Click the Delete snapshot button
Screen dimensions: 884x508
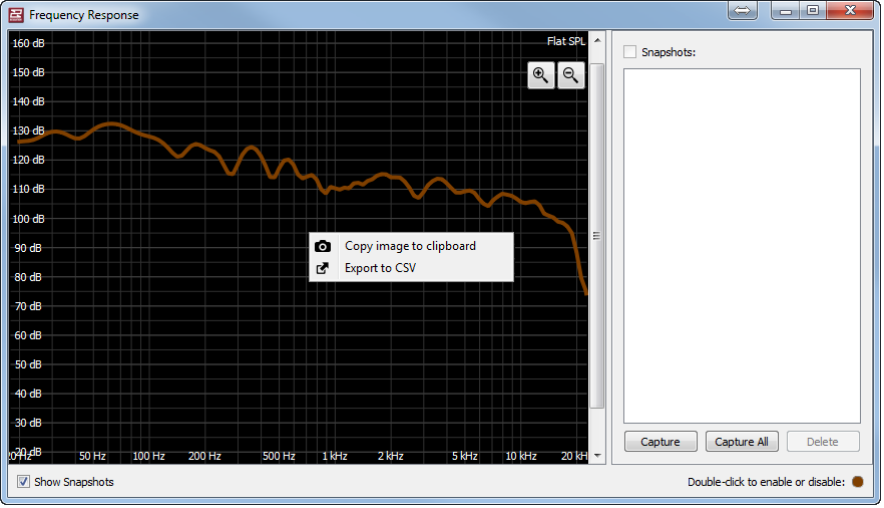823,442
